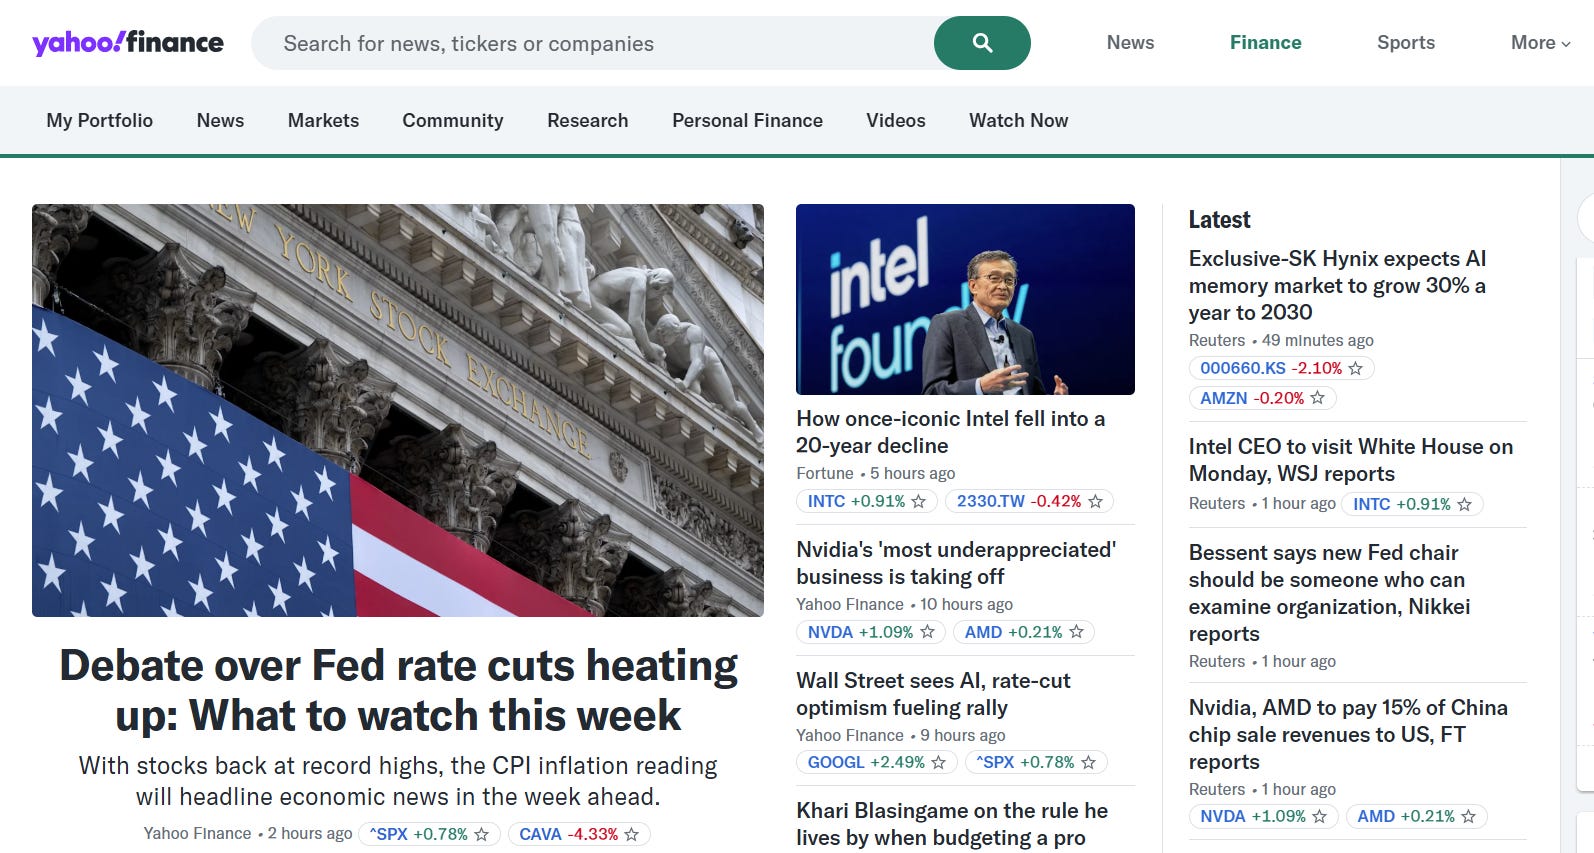Star the NVDA chip under China chip story
1594x853 pixels.
pos(1319,816)
